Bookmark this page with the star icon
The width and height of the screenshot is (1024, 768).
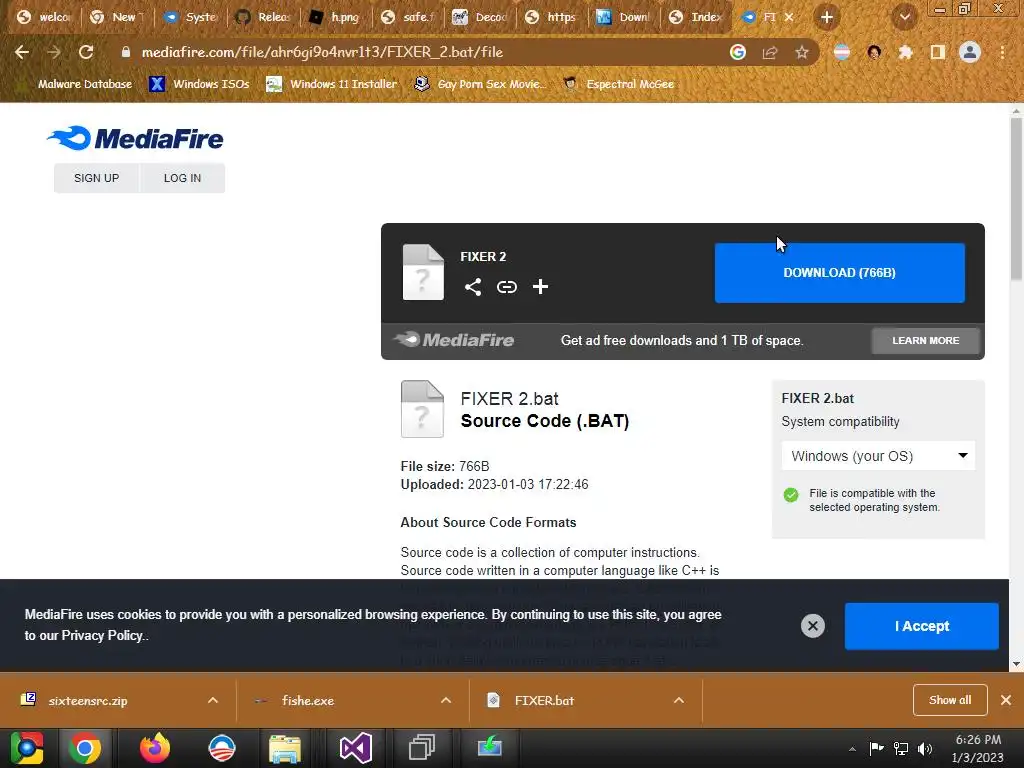802,52
